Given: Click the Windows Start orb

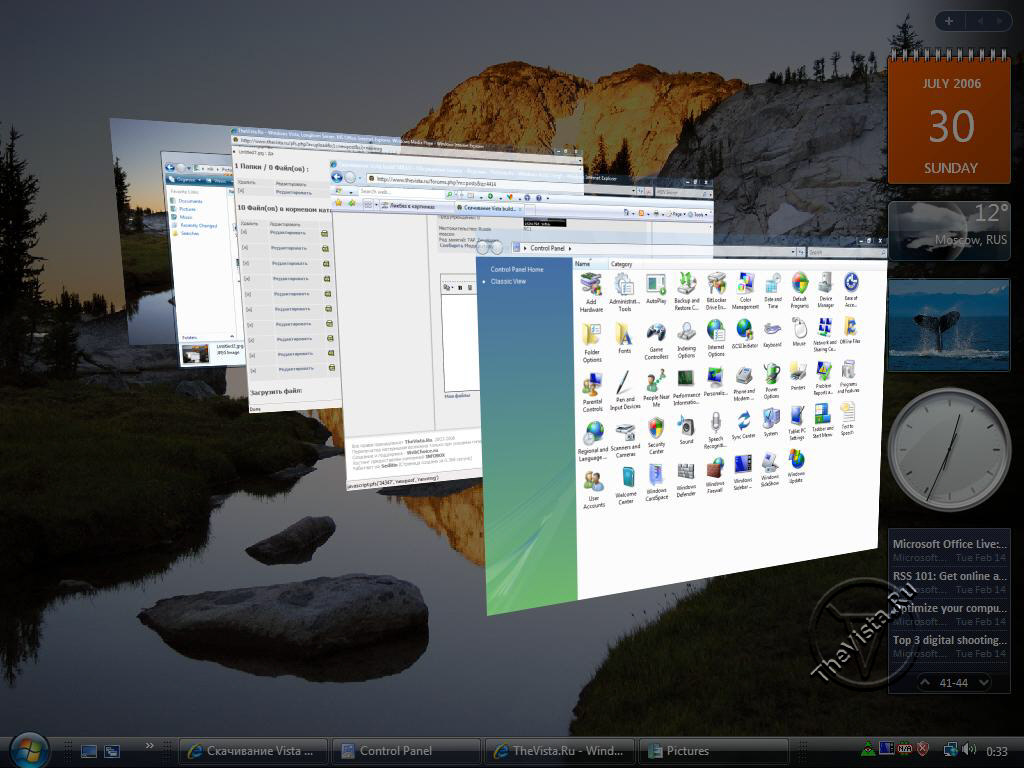Looking at the screenshot, I should click(x=28, y=750).
